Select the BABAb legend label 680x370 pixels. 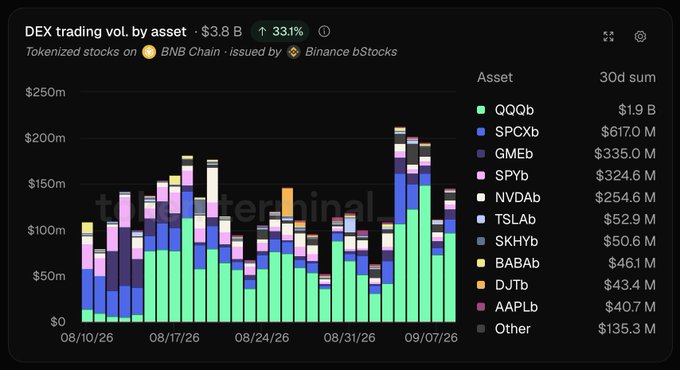[517, 263]
